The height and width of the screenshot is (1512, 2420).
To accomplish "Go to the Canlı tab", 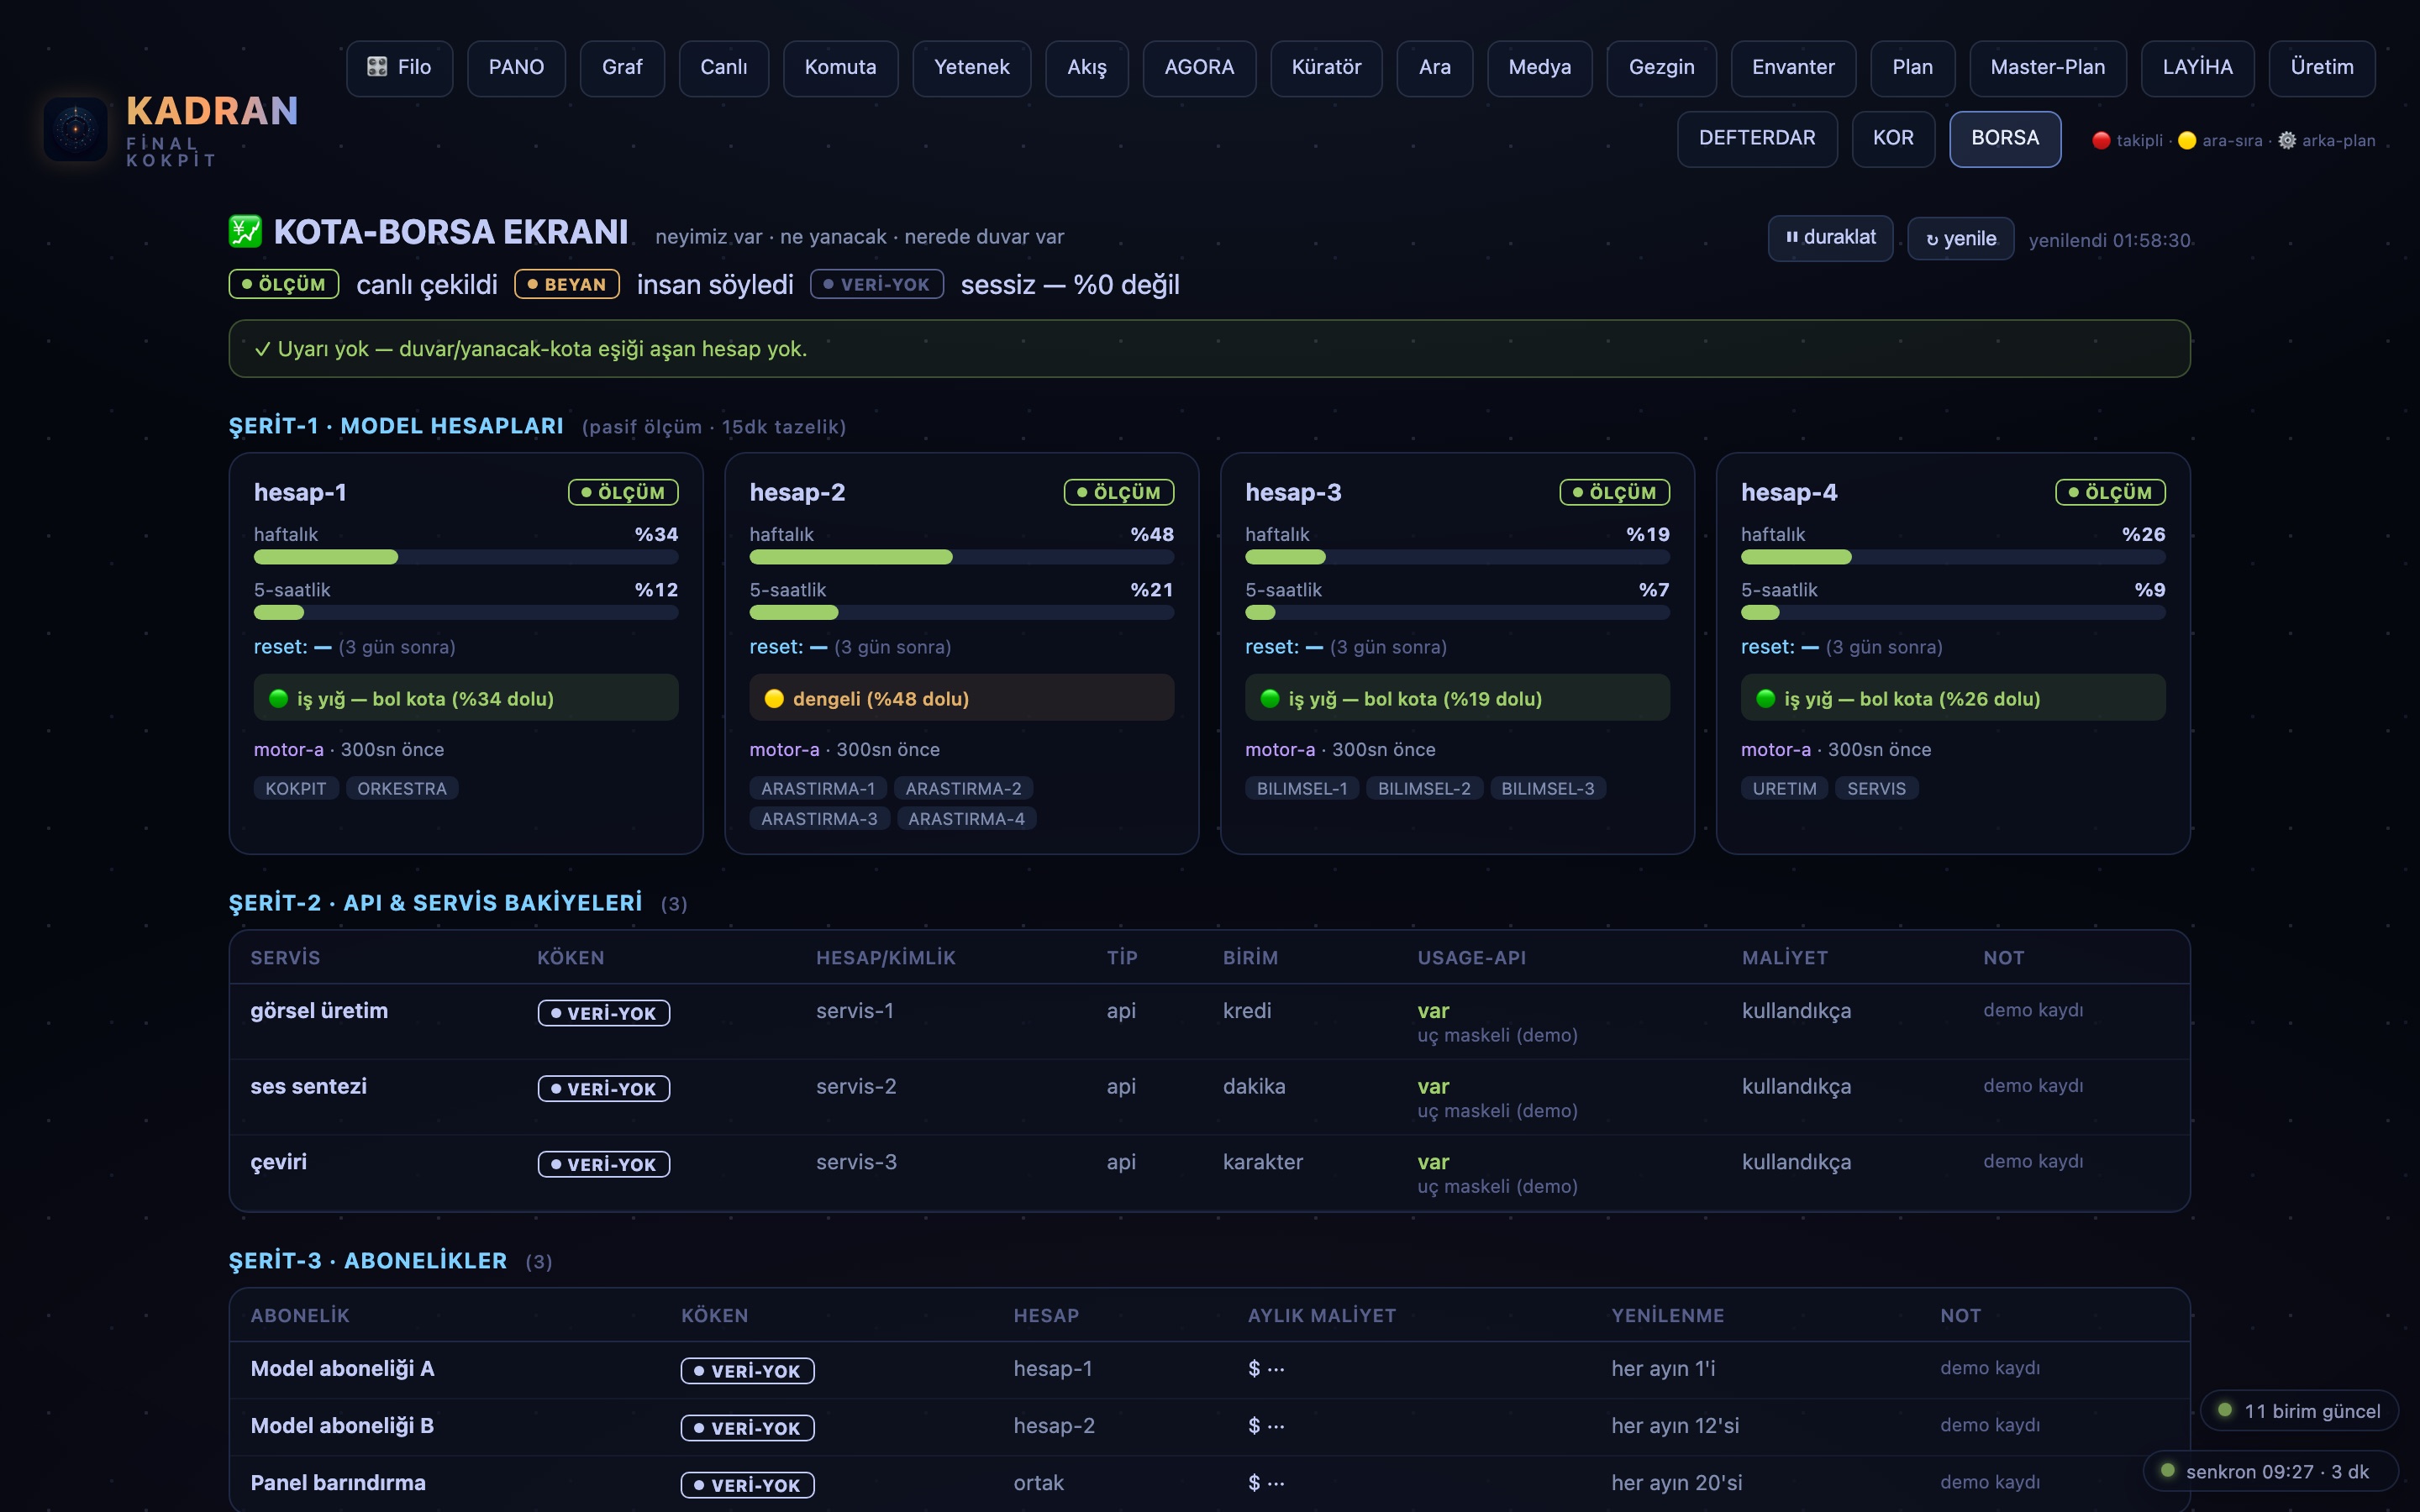I will click(724, 68).
